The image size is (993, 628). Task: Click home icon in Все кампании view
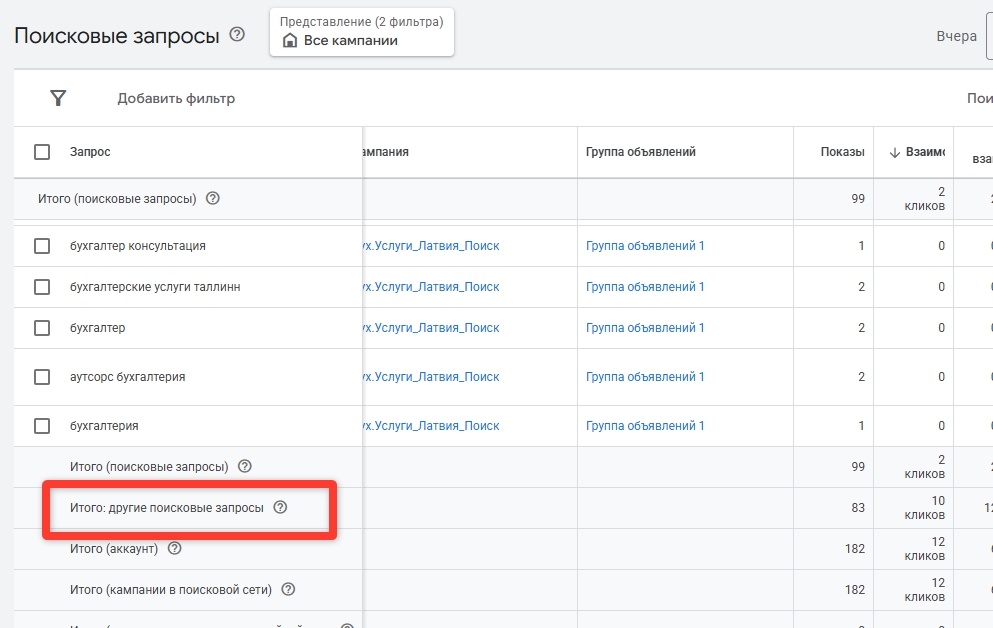coord(290,41)
